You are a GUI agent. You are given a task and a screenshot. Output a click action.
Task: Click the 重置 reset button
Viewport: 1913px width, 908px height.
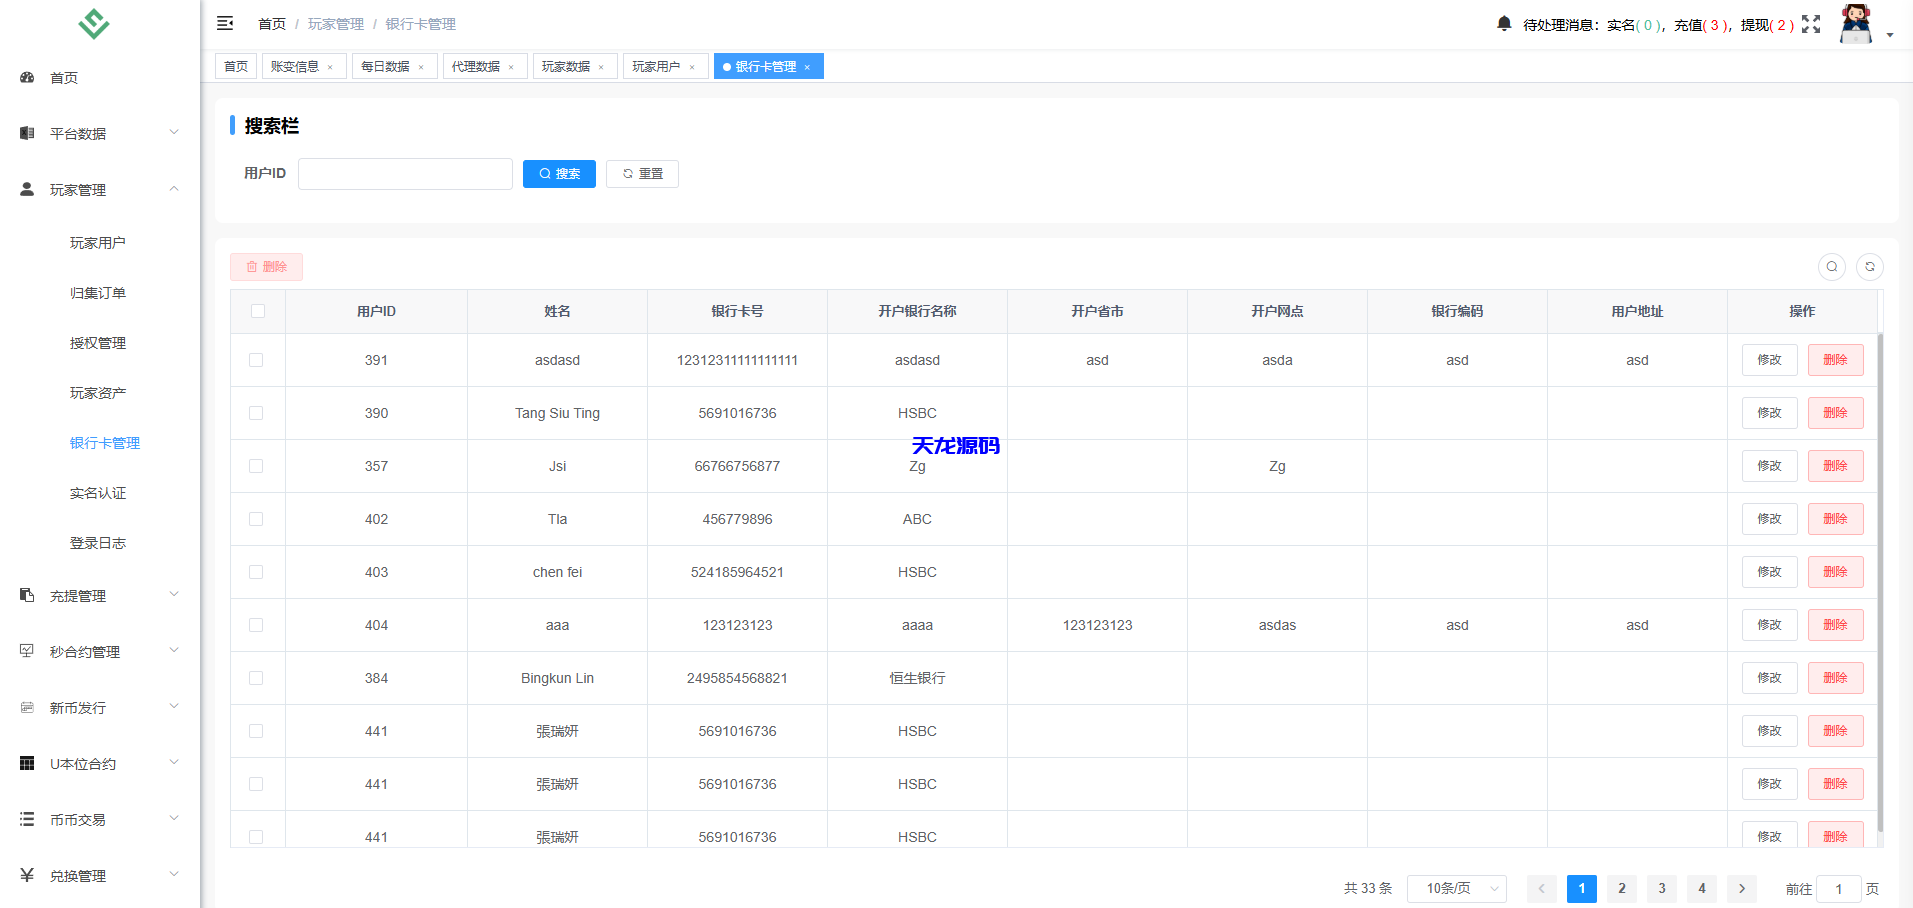pos(642,173)
